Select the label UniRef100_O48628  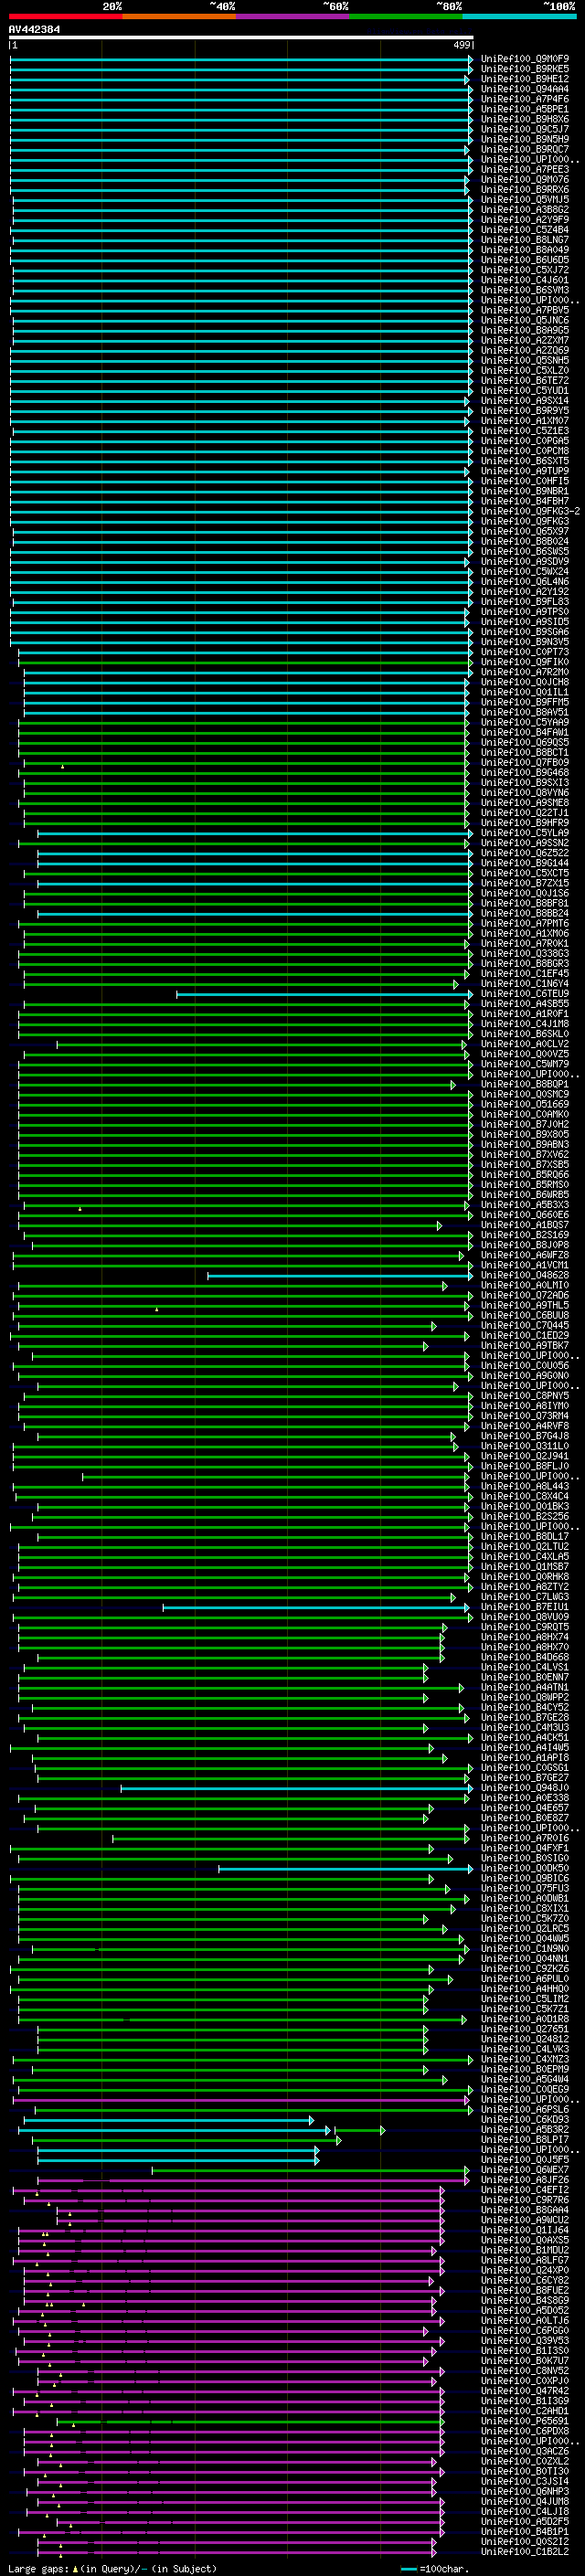pyautogui.click(x=525, y=1276)
